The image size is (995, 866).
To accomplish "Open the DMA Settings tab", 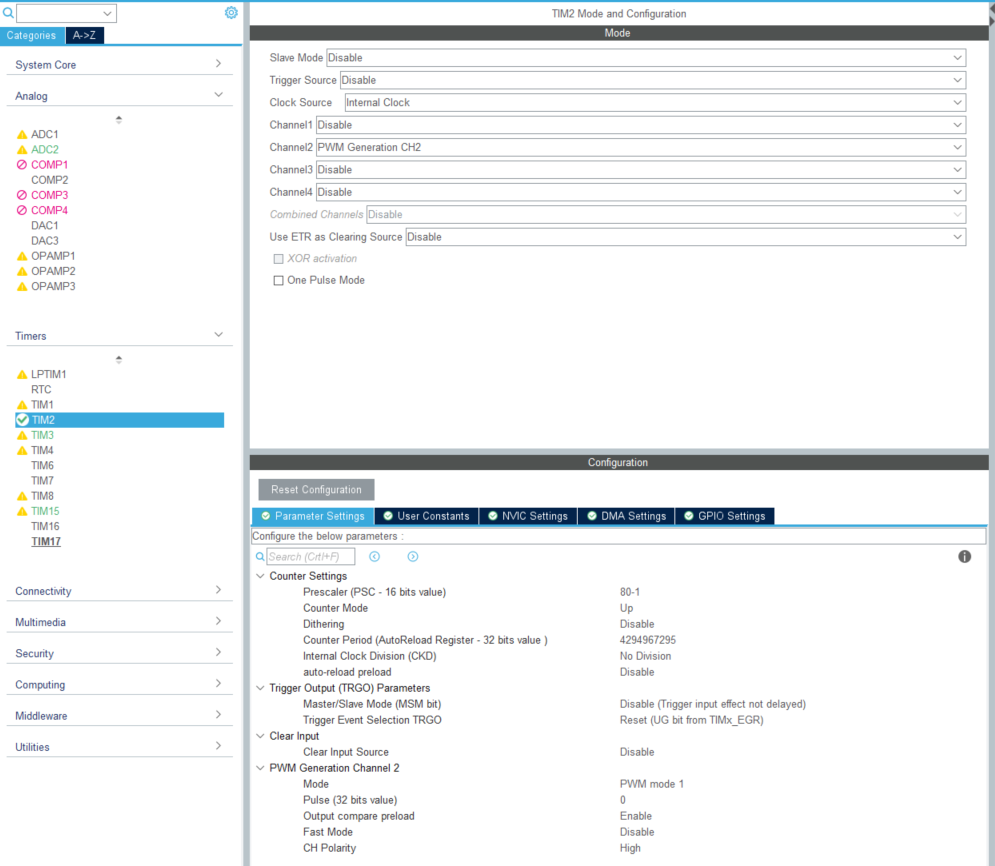I will click(x=626, y=516).
